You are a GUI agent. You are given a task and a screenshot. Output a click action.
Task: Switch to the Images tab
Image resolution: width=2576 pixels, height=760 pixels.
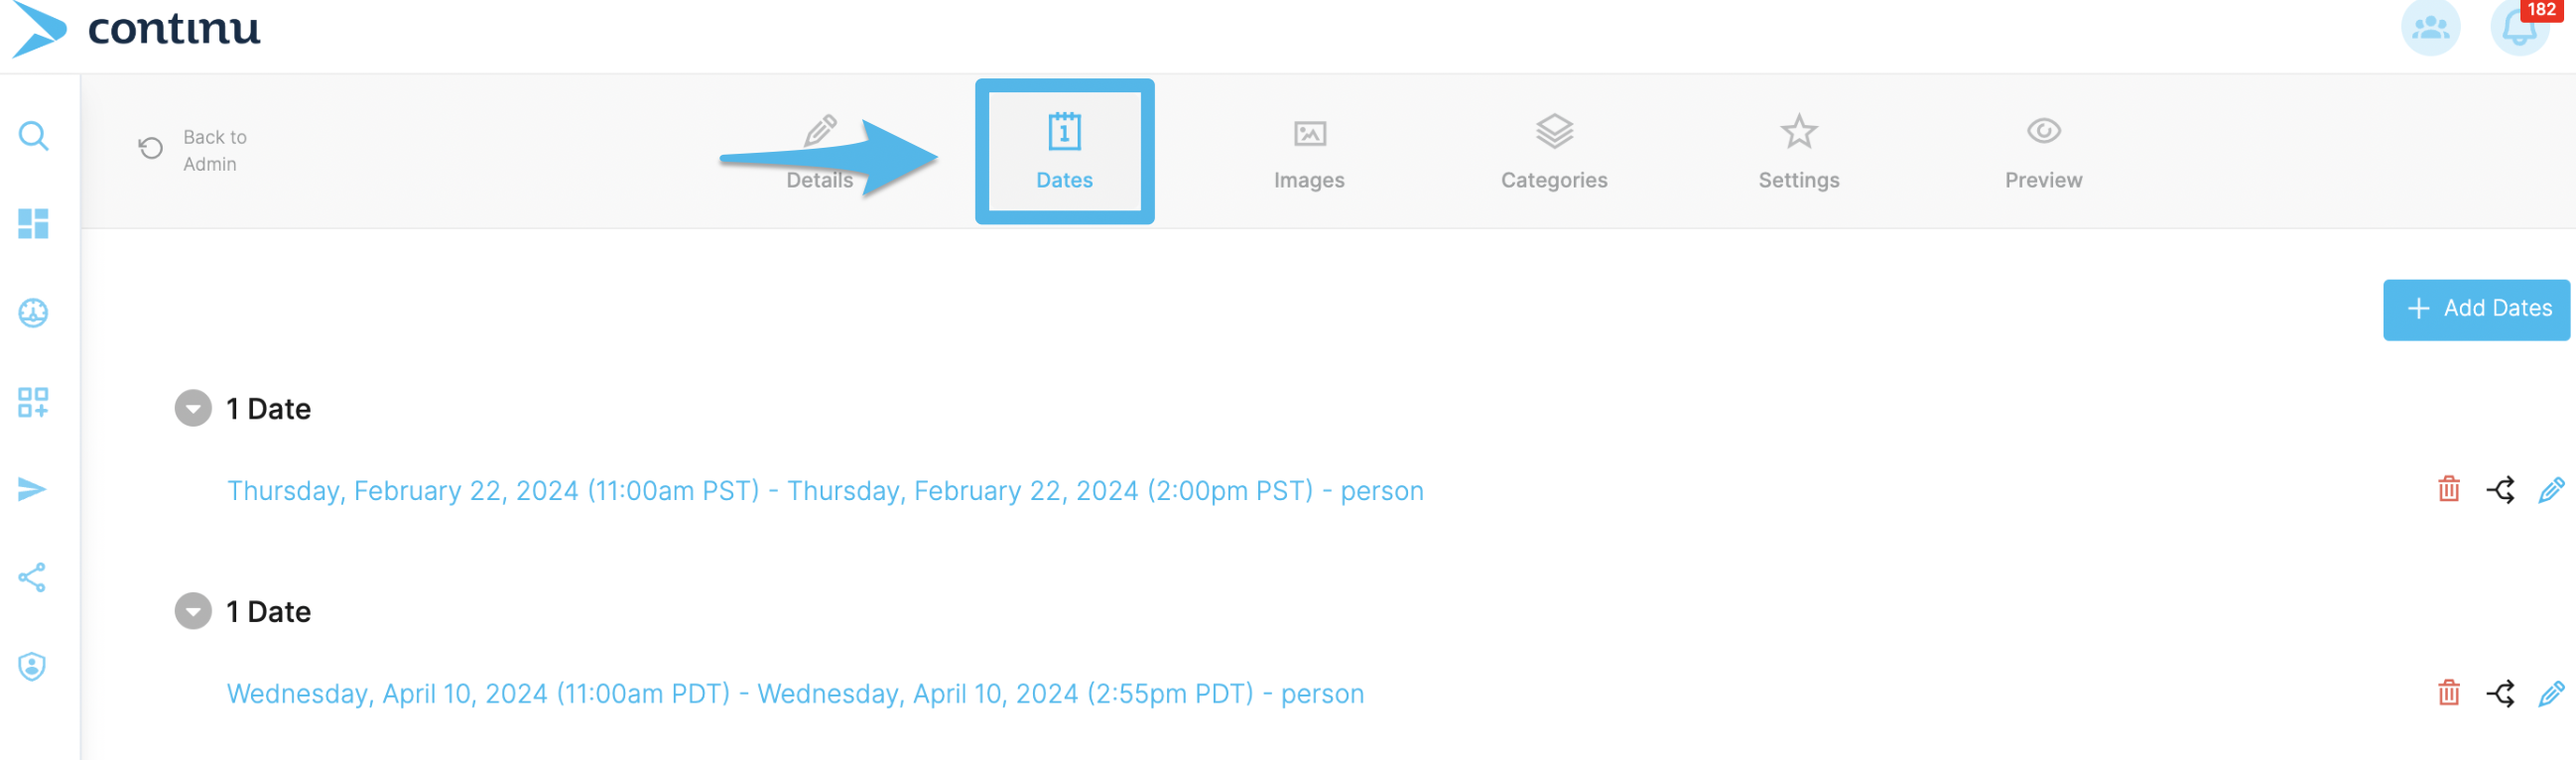(1309, 152)
